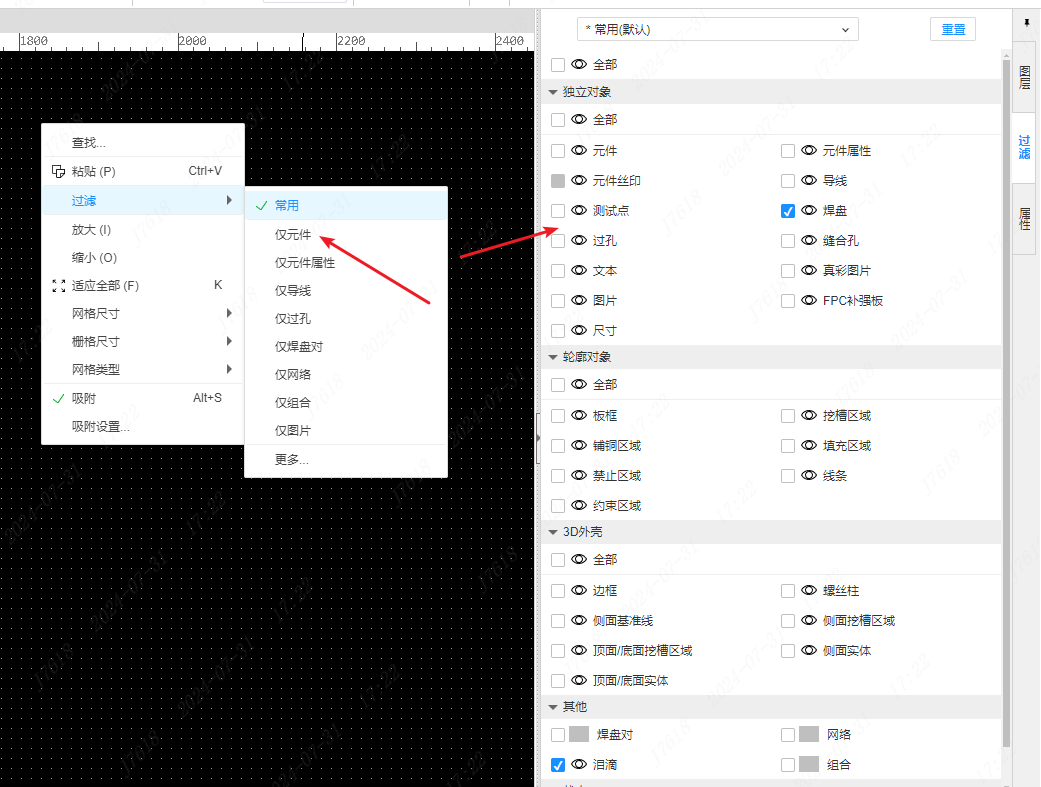Select 仅元件 from the filter submenu
The image size is (1041, 787).
(x=293, y=235)
